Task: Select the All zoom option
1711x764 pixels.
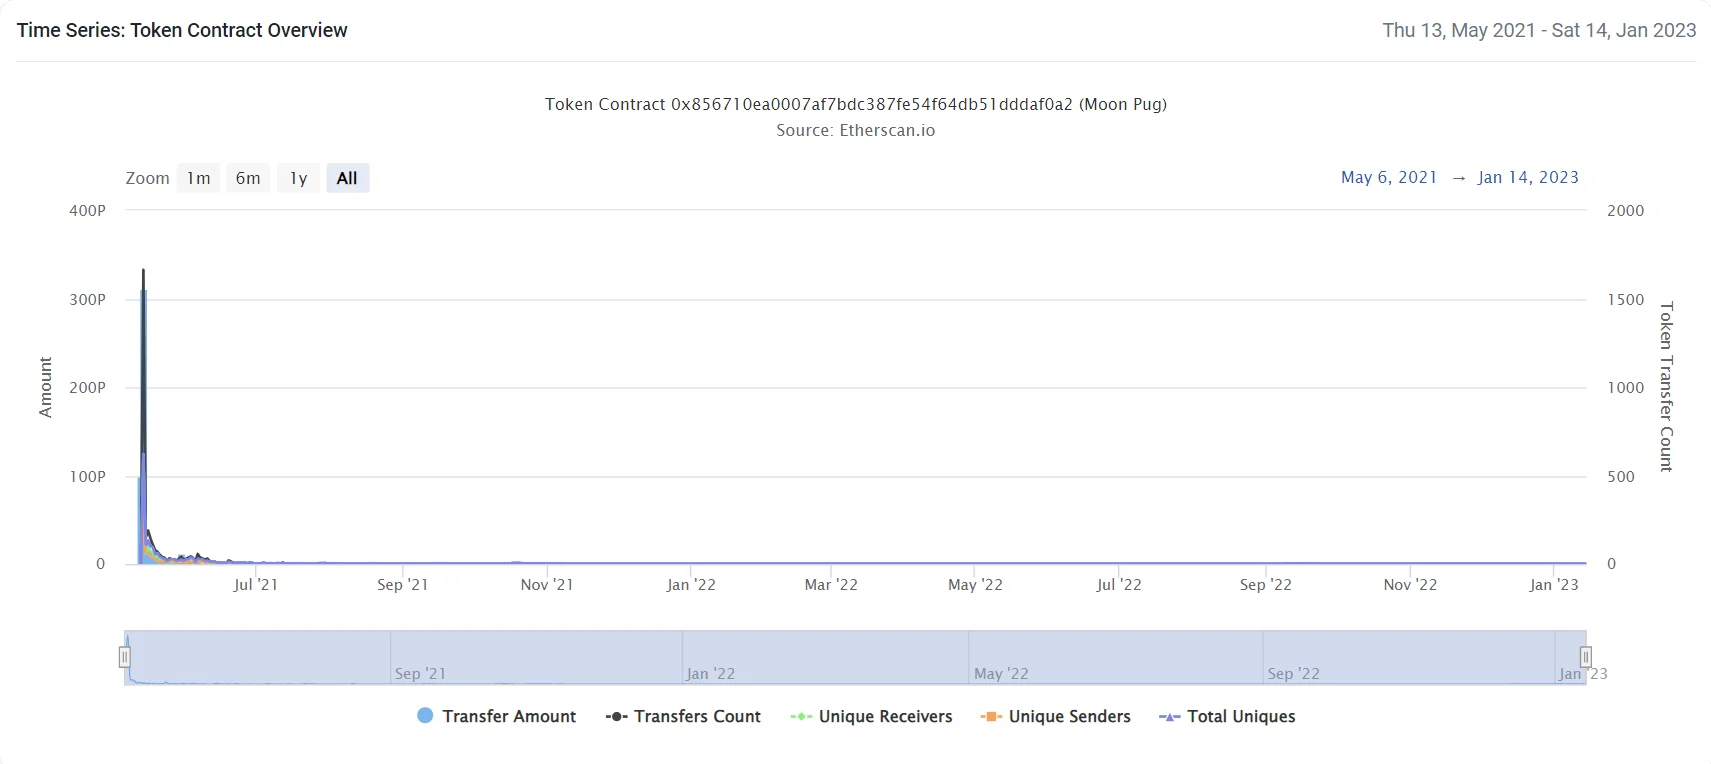Action: (347, 178)
